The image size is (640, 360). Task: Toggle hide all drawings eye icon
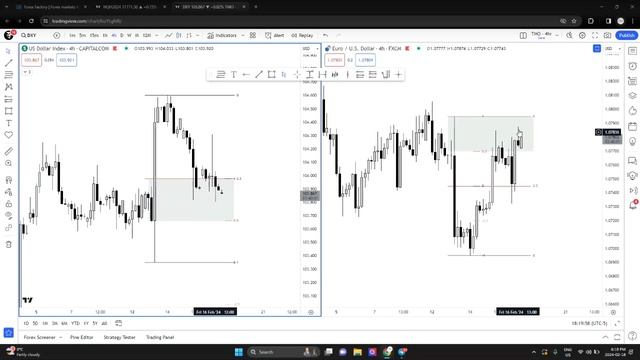pyautogui.click(x=9, y=216)
